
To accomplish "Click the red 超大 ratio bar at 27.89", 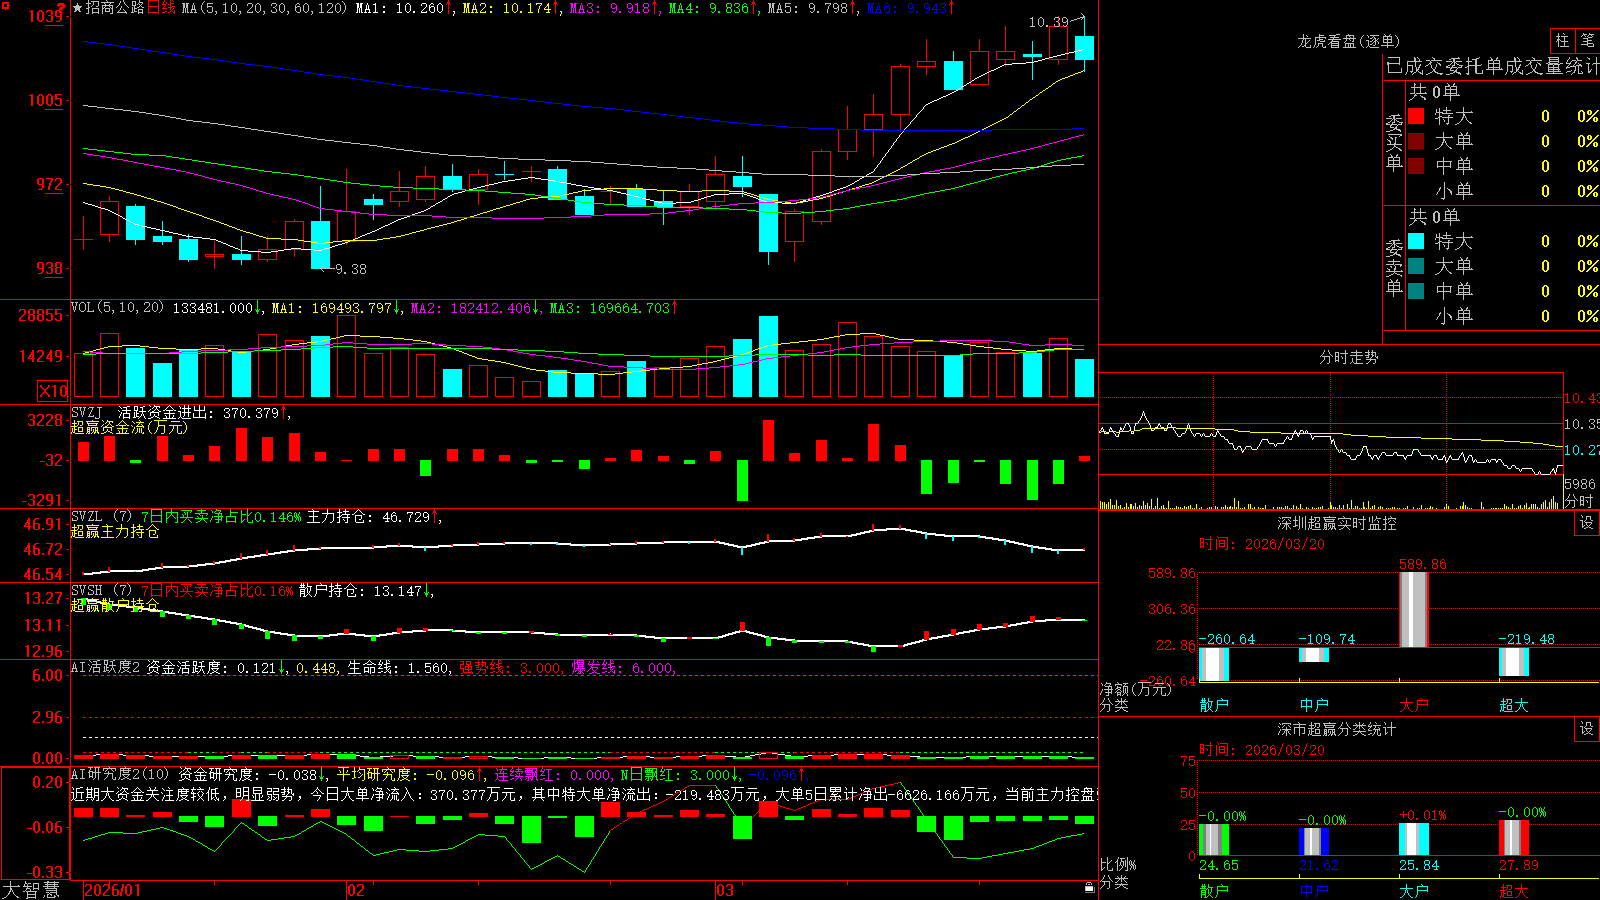I will (1514, 838).
